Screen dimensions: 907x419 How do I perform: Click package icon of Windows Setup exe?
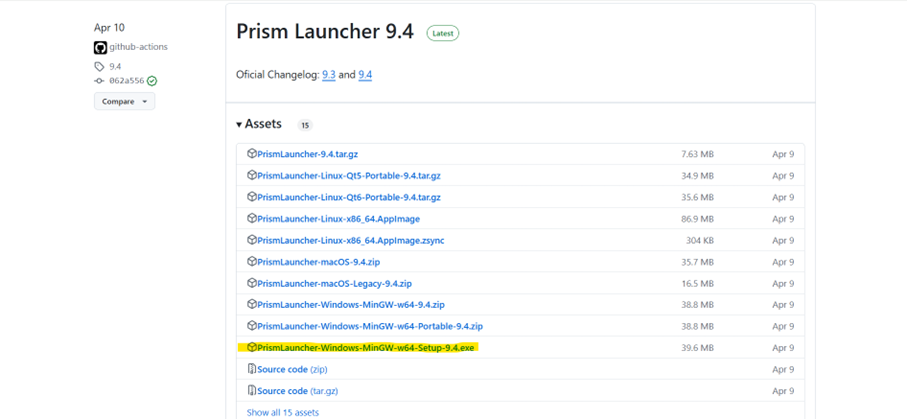tap(252, 347)
